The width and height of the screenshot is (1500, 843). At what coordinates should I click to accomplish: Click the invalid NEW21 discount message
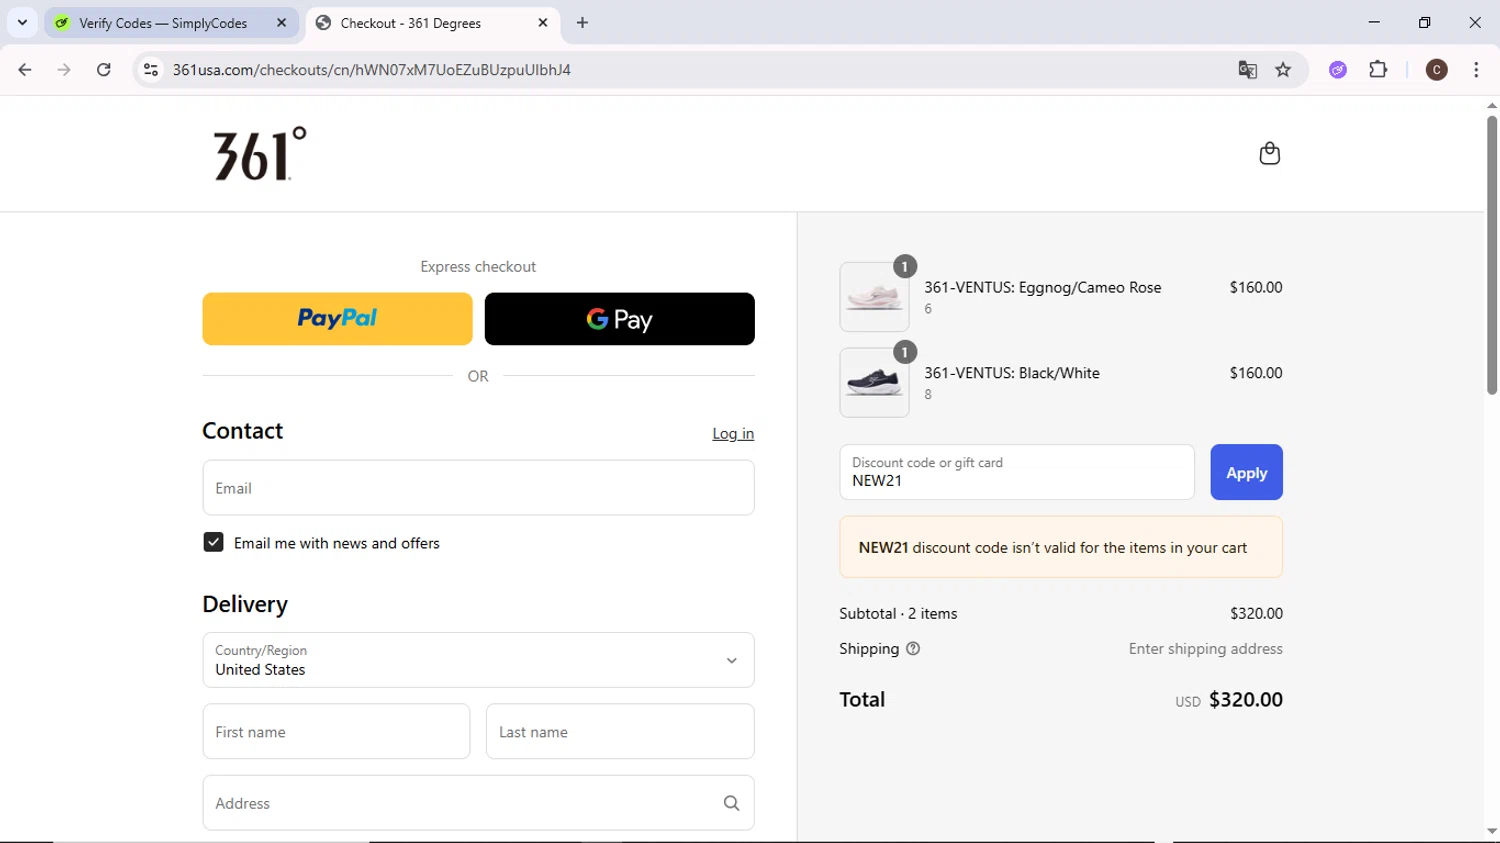(x=1061, y=547)
